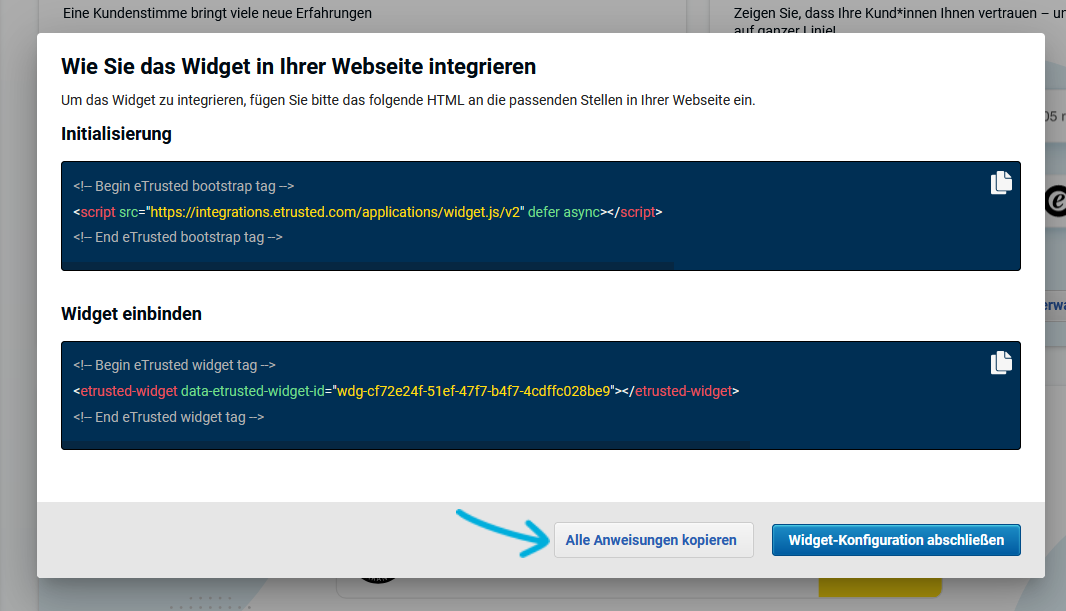Click 'data-etrusted-widget-id' attribute text
The height and width of the screenshot is (611, 1066).
(x=253, y=391)
